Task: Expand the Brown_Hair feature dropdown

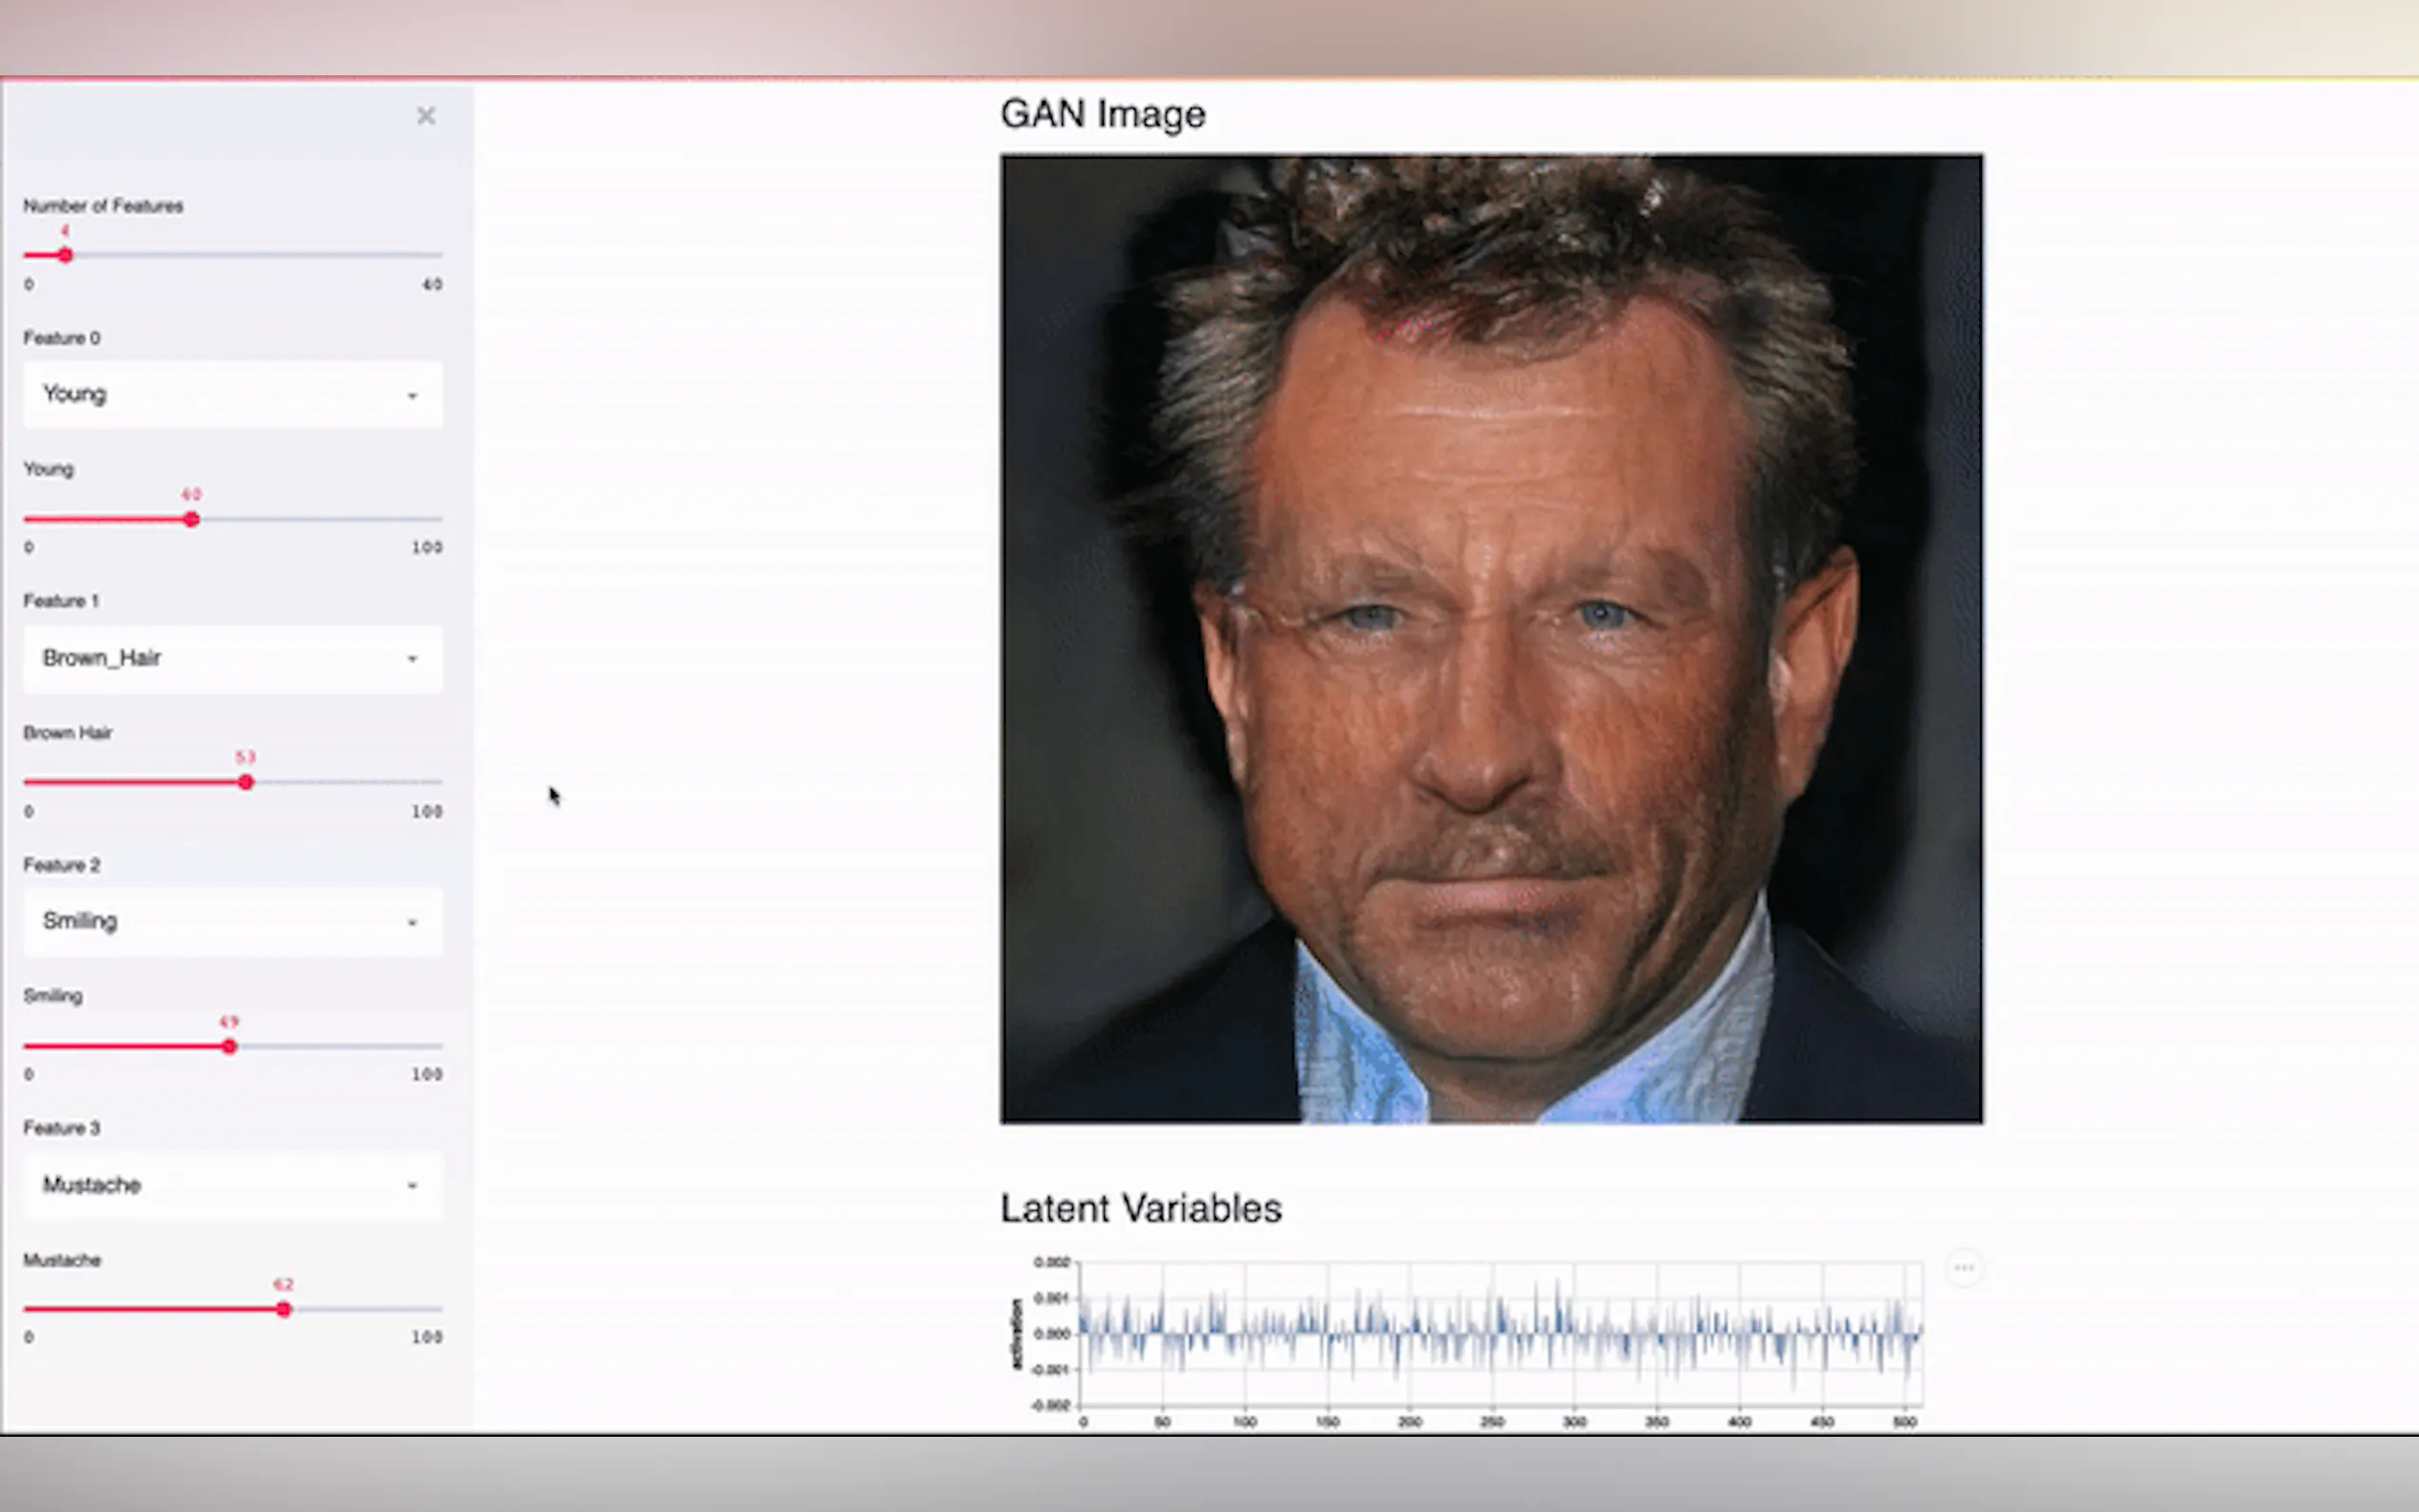Action: click(x=232, y=658)
